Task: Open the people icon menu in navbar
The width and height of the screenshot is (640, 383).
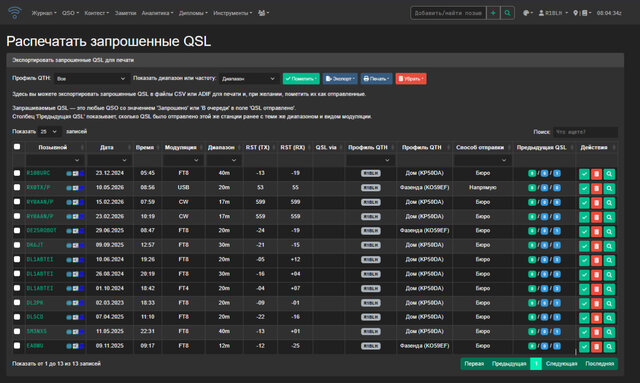Action: (x=263, y=13)
